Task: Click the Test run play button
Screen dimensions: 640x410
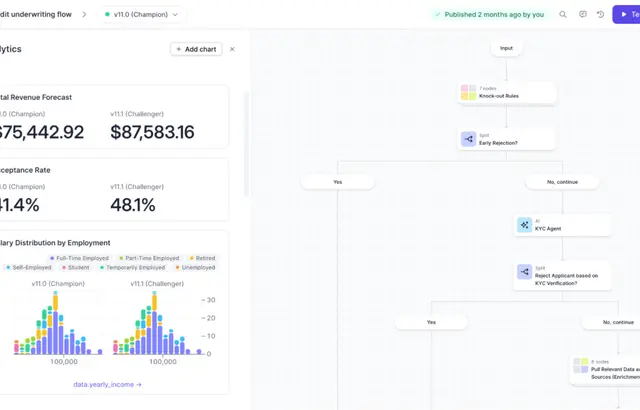Action: coord(627,14)
